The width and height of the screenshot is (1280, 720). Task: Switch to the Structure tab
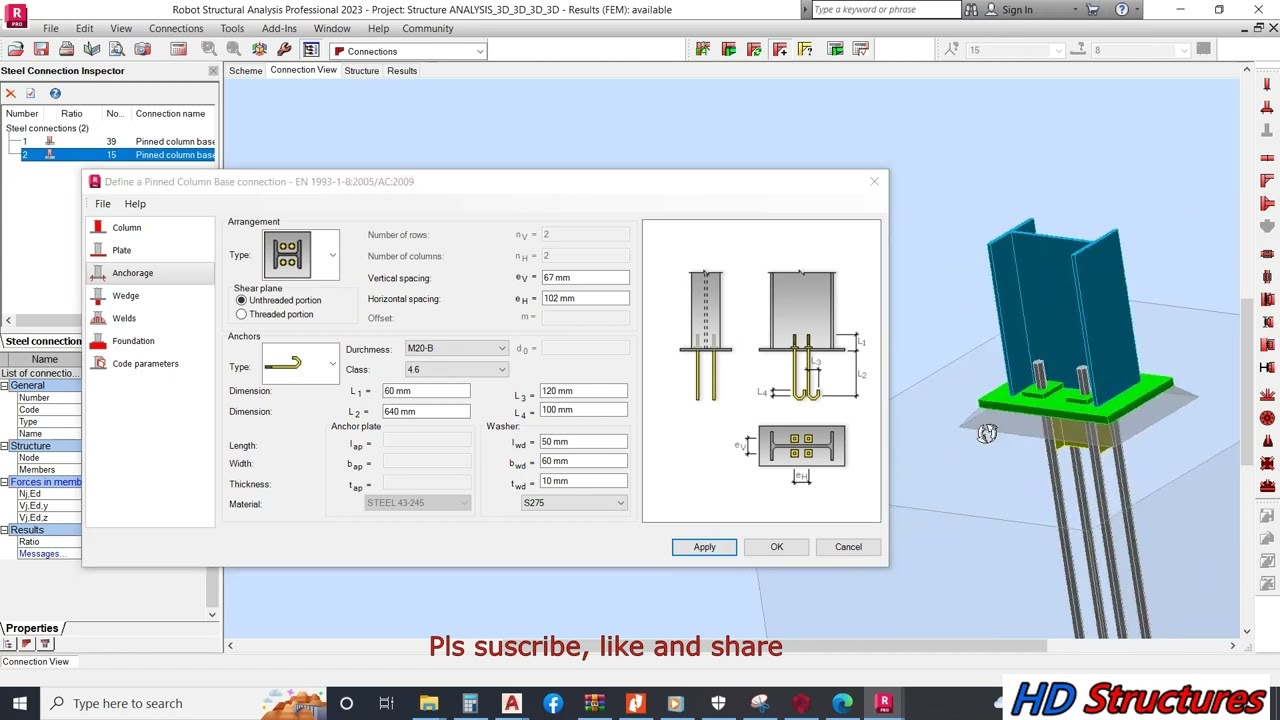point(362,71)
